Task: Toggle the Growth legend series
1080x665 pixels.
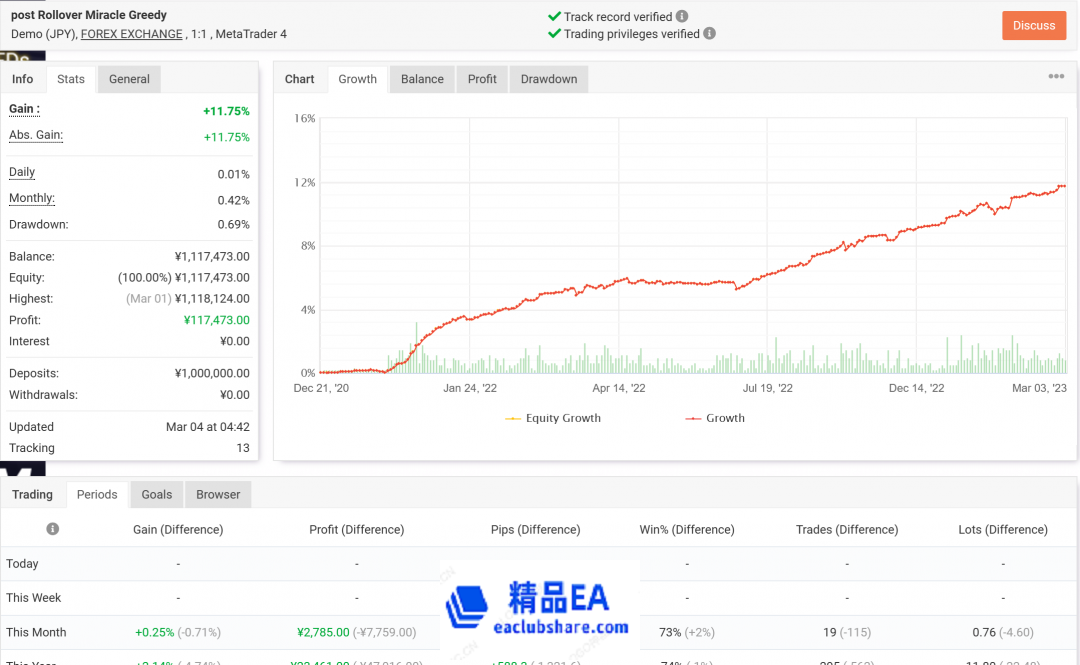Action: (x=715, y=418)
